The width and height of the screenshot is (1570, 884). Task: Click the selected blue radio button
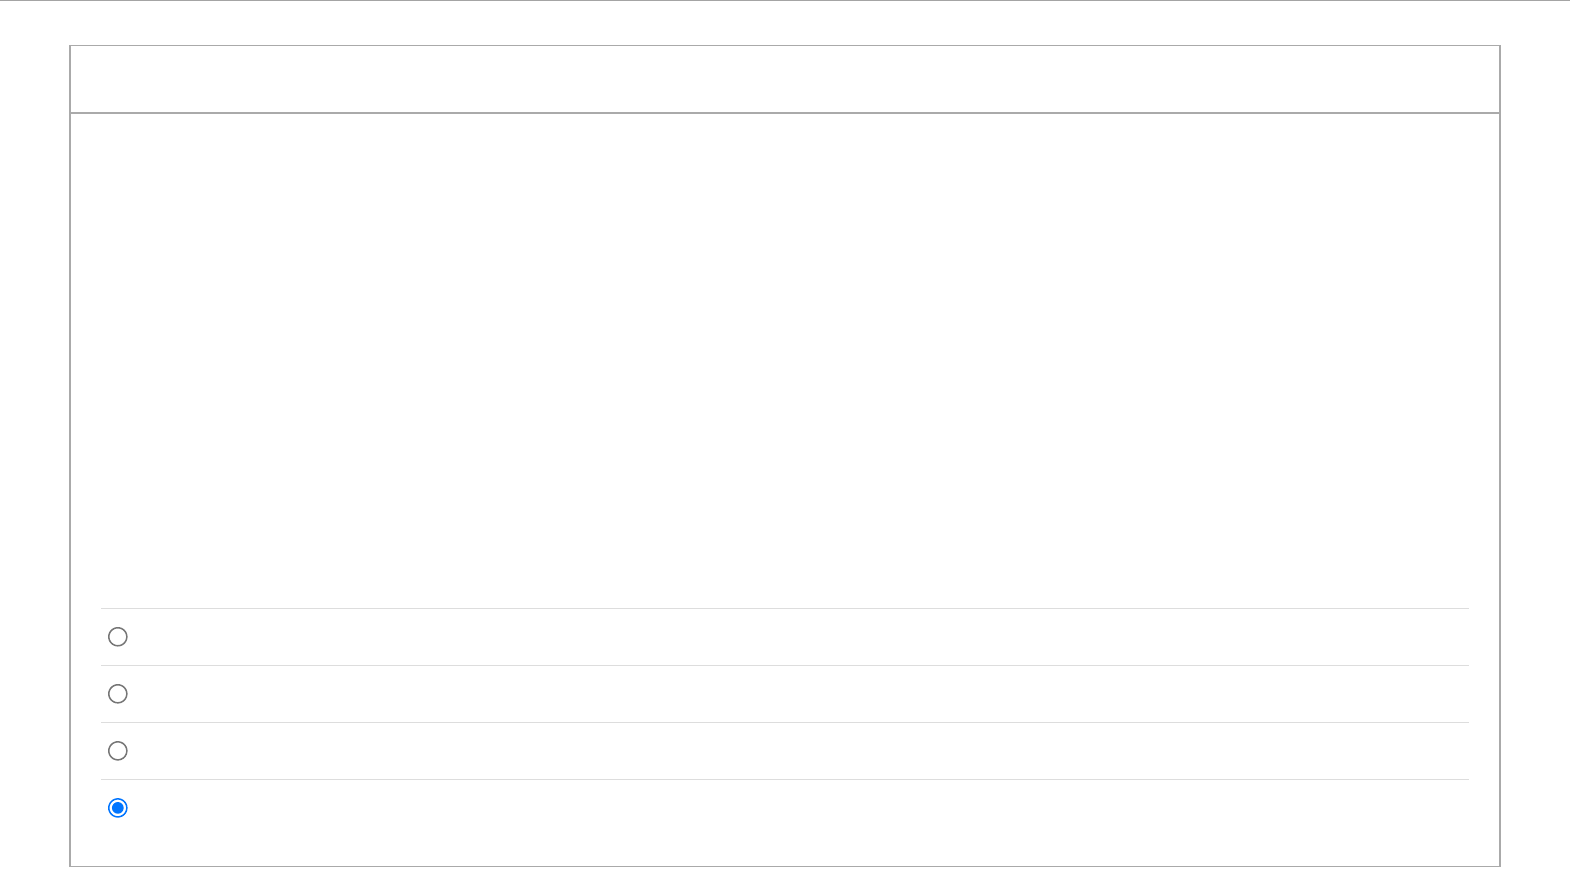118,808
